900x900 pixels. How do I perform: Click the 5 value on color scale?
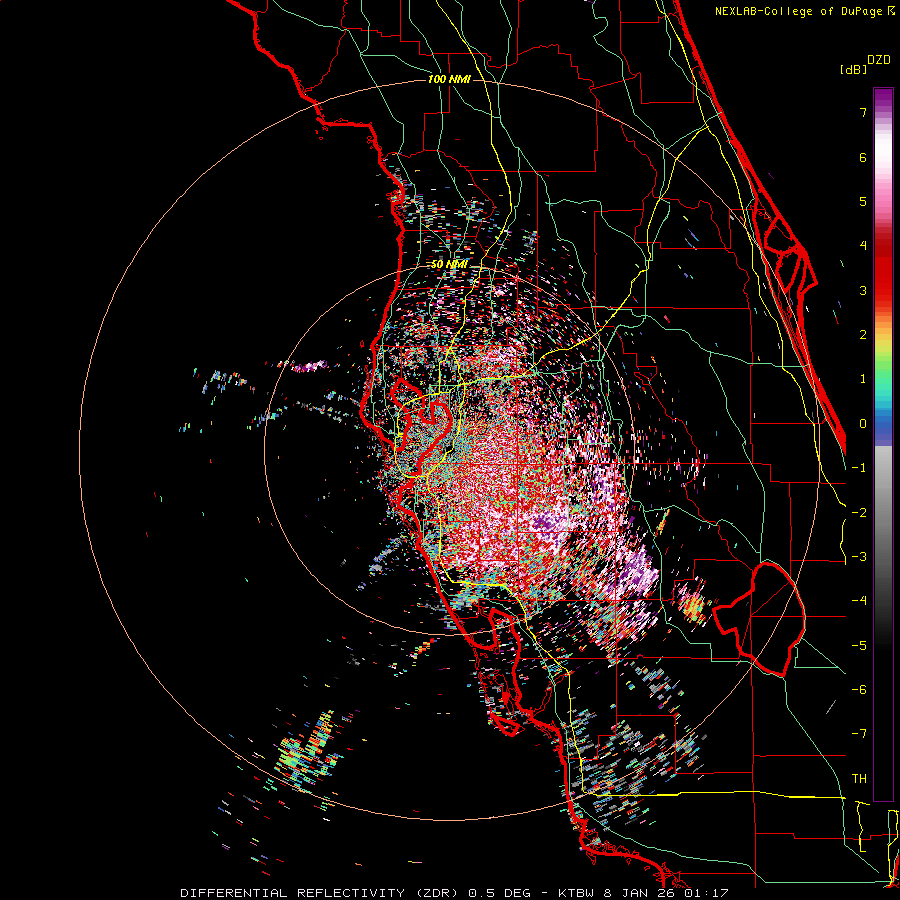point(863,201)
